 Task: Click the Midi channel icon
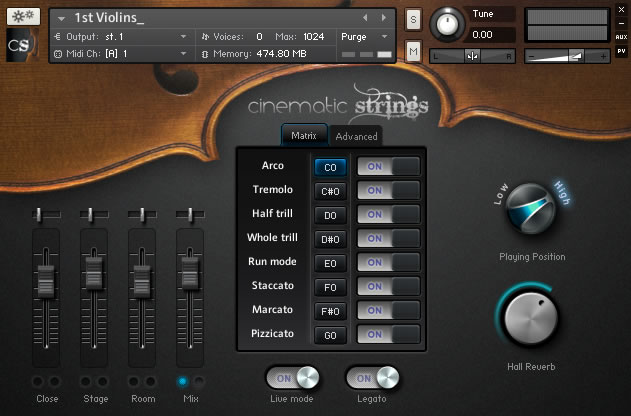pyautogui.click(x=58, y=54)
